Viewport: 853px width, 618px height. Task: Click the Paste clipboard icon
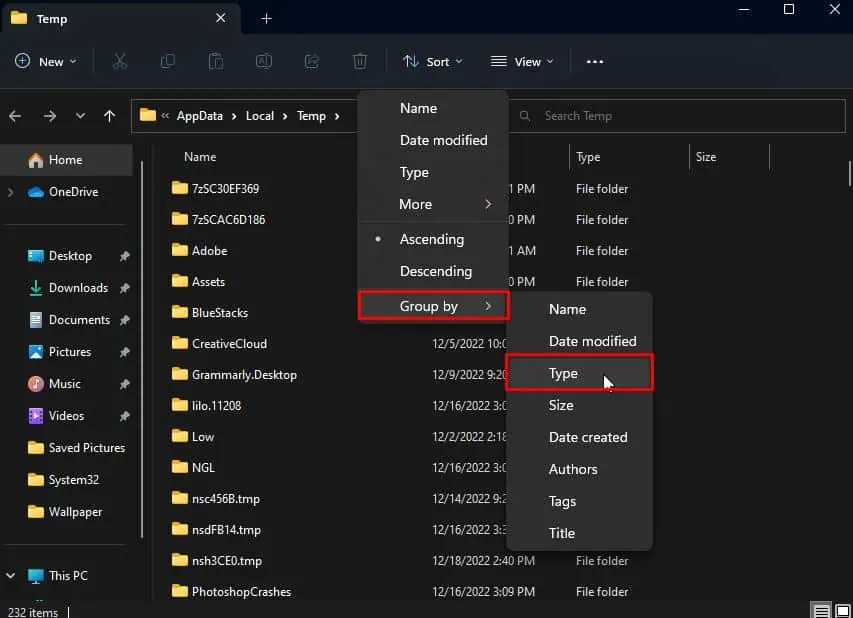(x=216, y=61)
